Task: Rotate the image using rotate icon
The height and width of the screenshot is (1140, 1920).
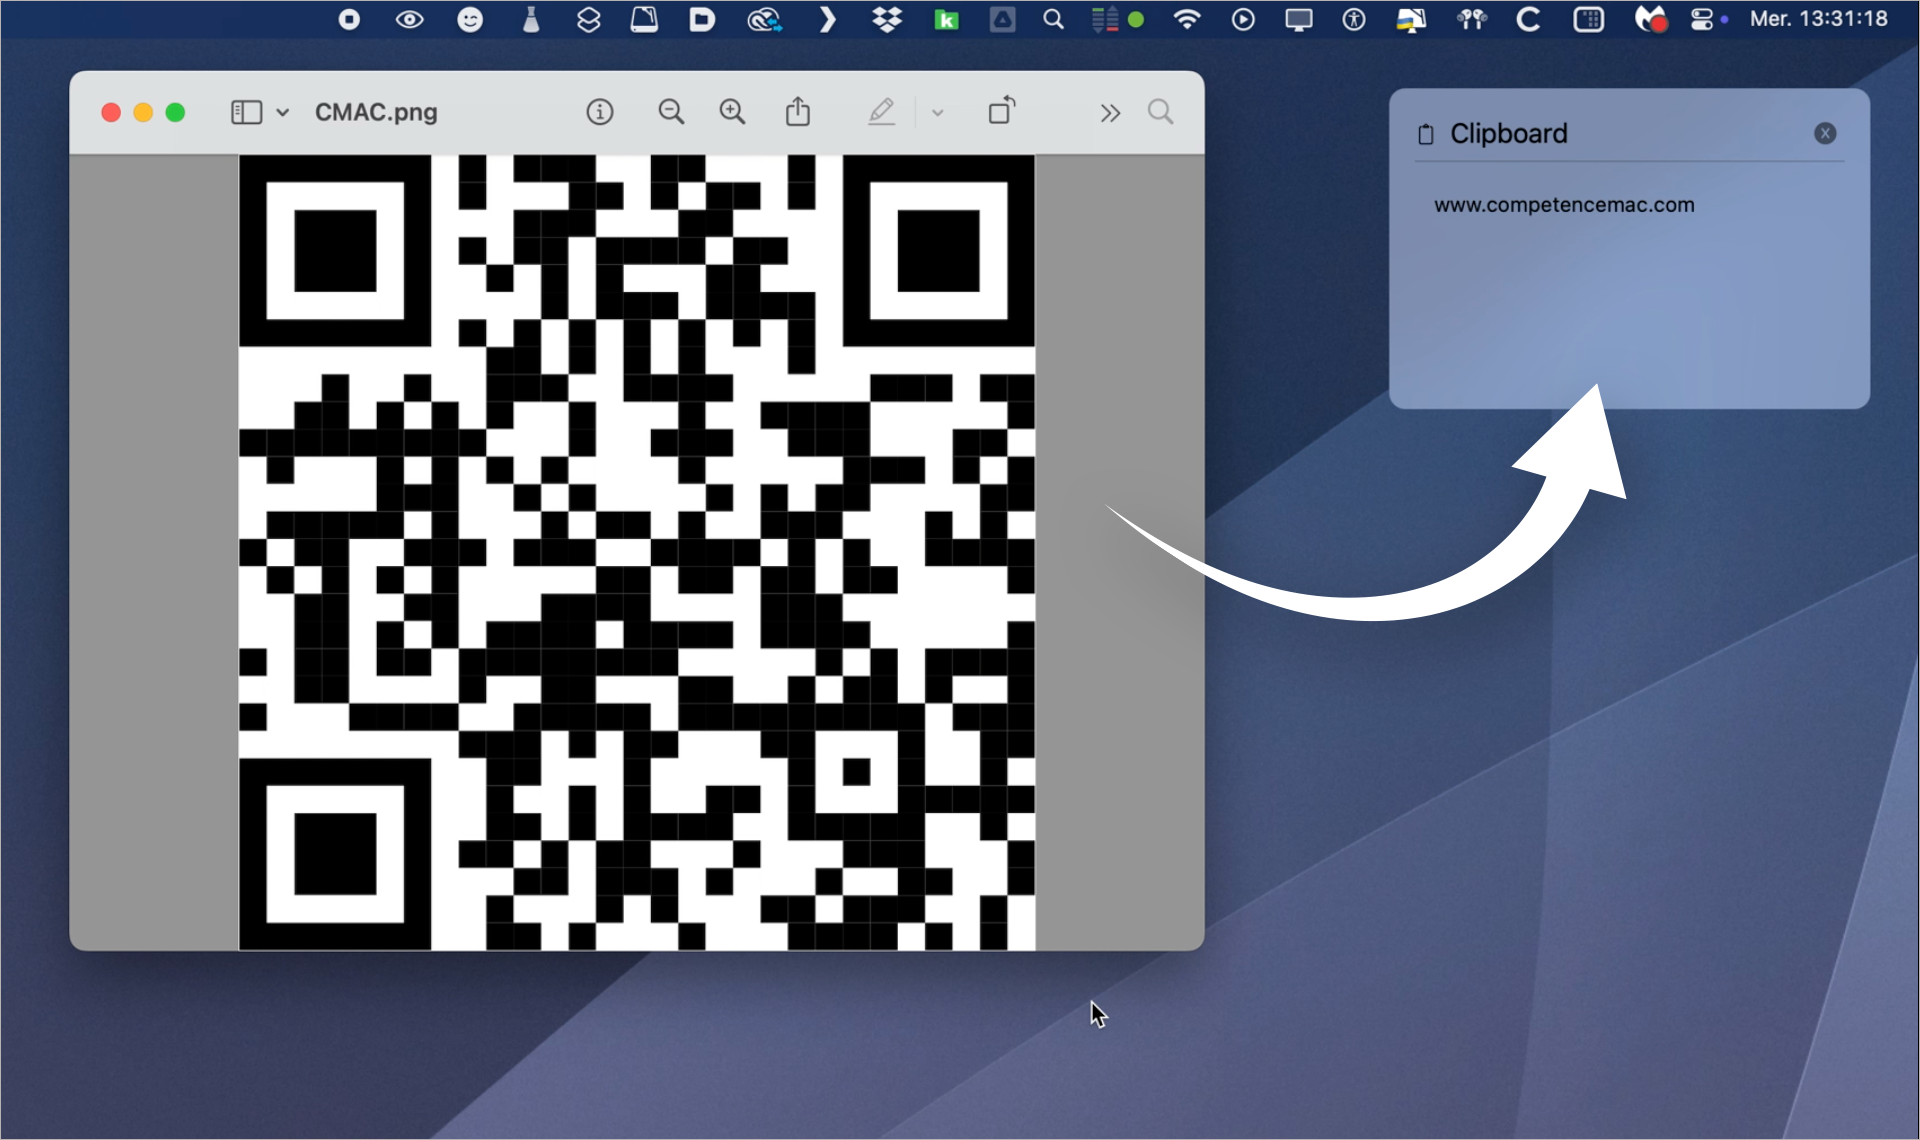Action: click(x=1001, y=112)
